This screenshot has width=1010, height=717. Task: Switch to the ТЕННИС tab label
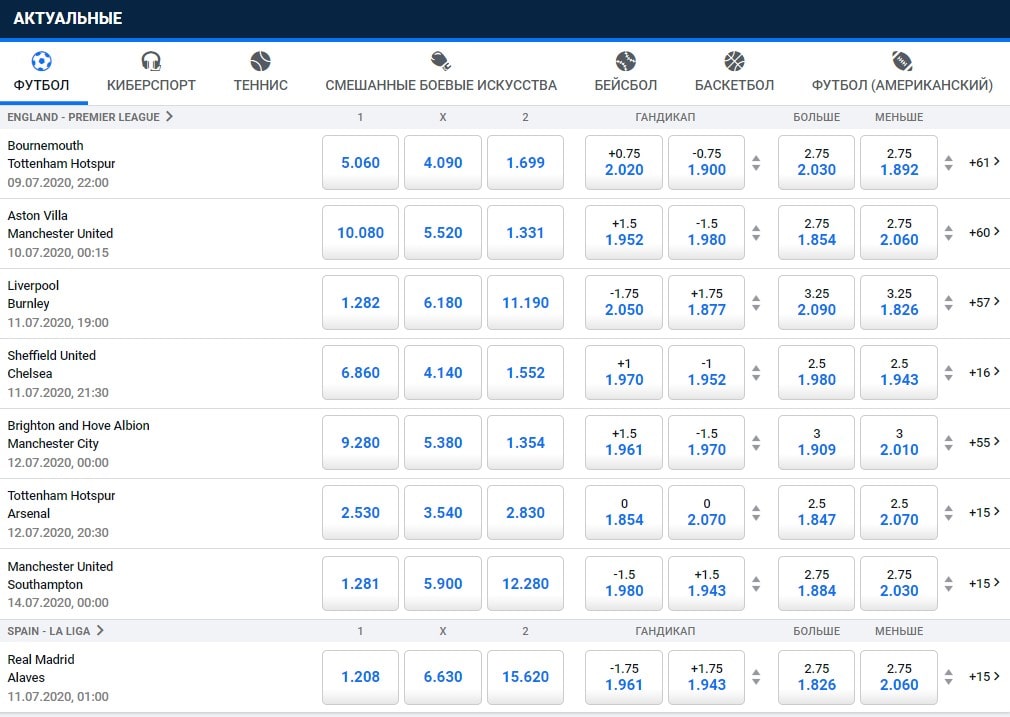point(260,85)
